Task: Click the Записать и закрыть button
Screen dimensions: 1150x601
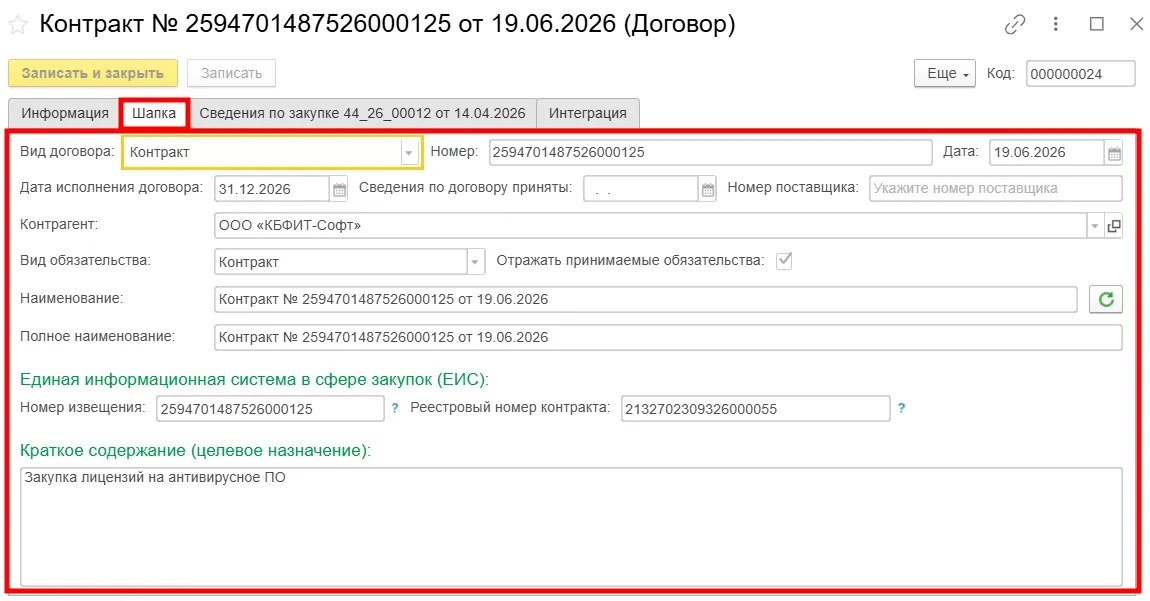Action: pyautogui.click(x=92, y=73)
